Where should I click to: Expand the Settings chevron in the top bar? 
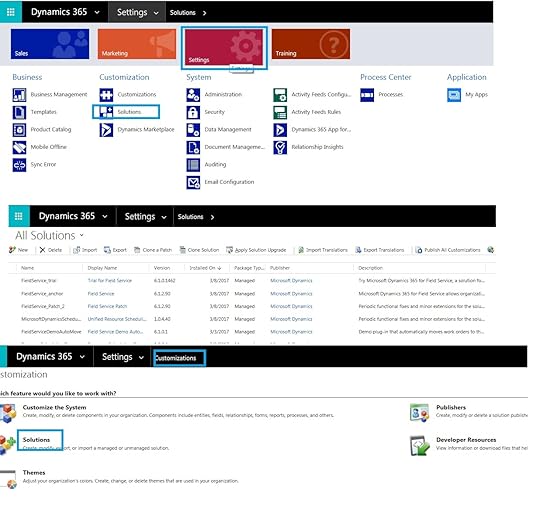pos(156,13)
